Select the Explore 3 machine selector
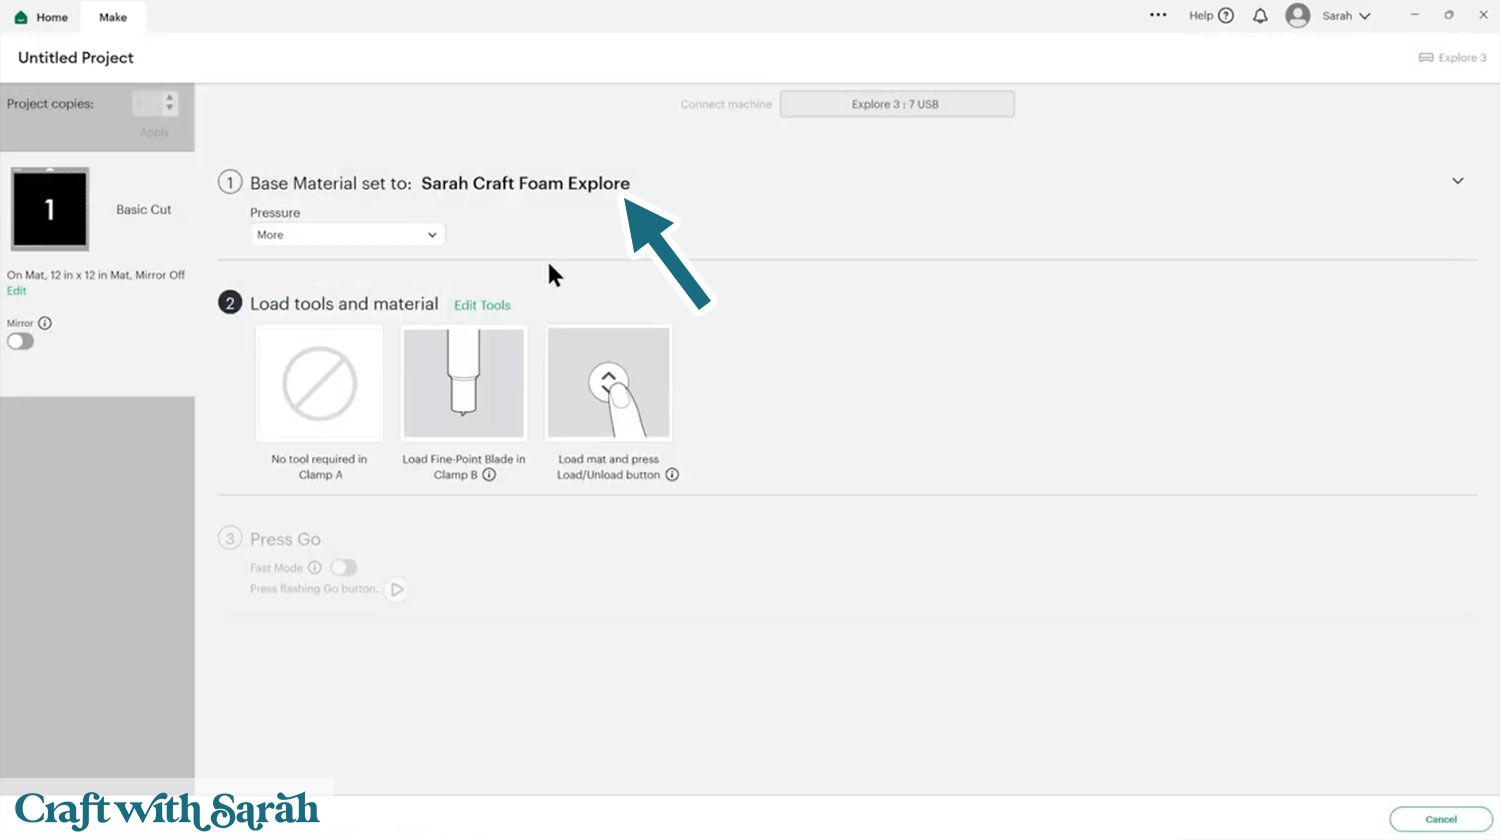1500x840 pixels. pos(1453,58)
